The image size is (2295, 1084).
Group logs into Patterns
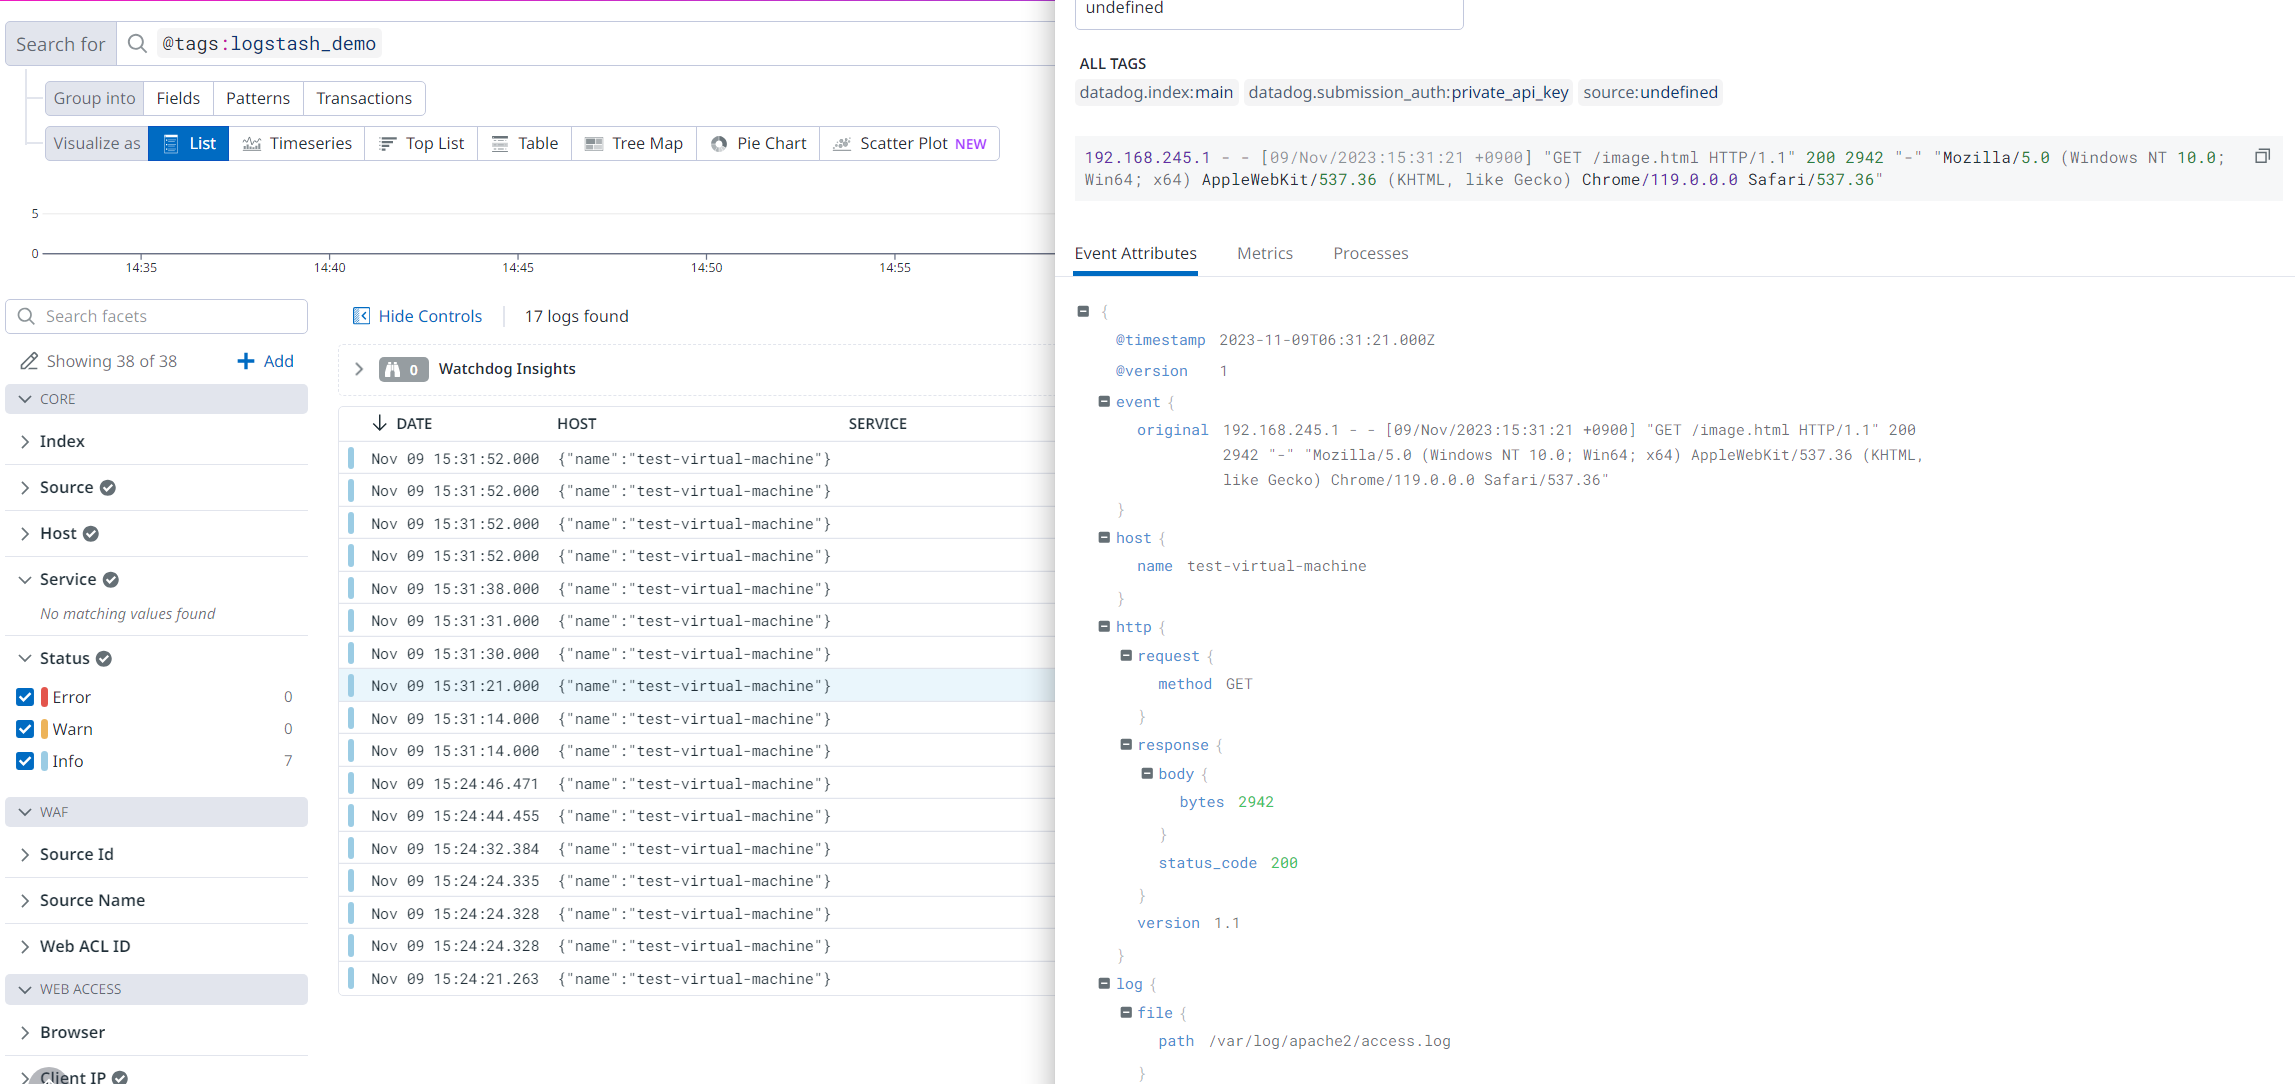pyautogui.click(x=257, y=98)
